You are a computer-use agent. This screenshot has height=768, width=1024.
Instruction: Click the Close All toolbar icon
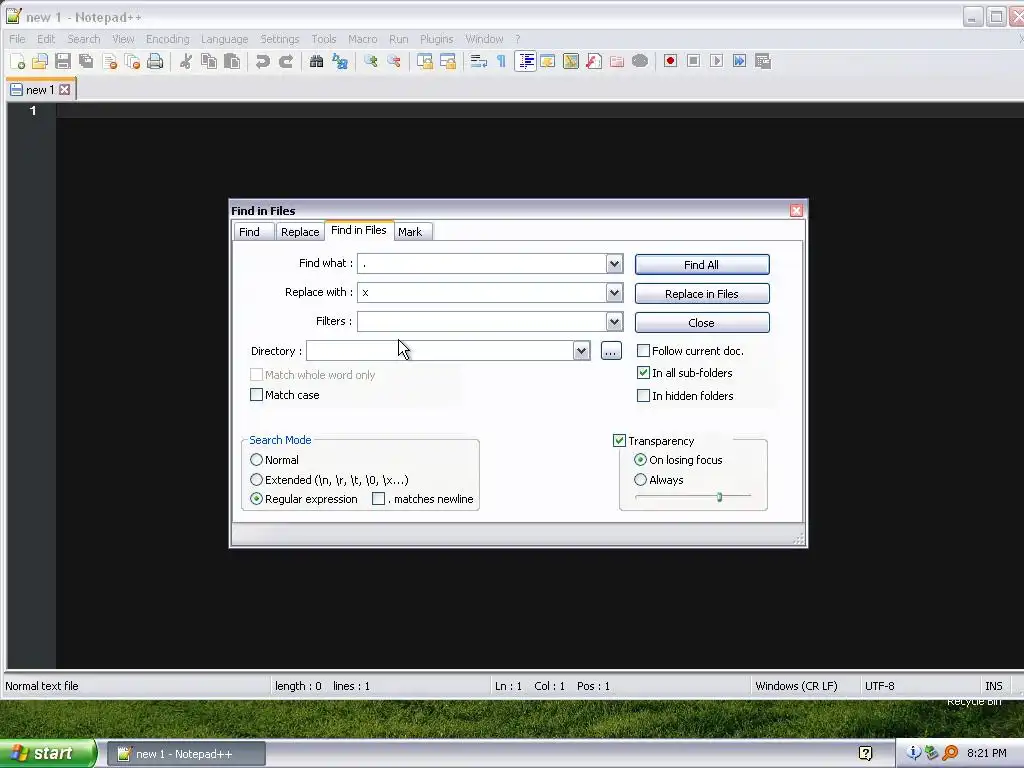(133, 61)
